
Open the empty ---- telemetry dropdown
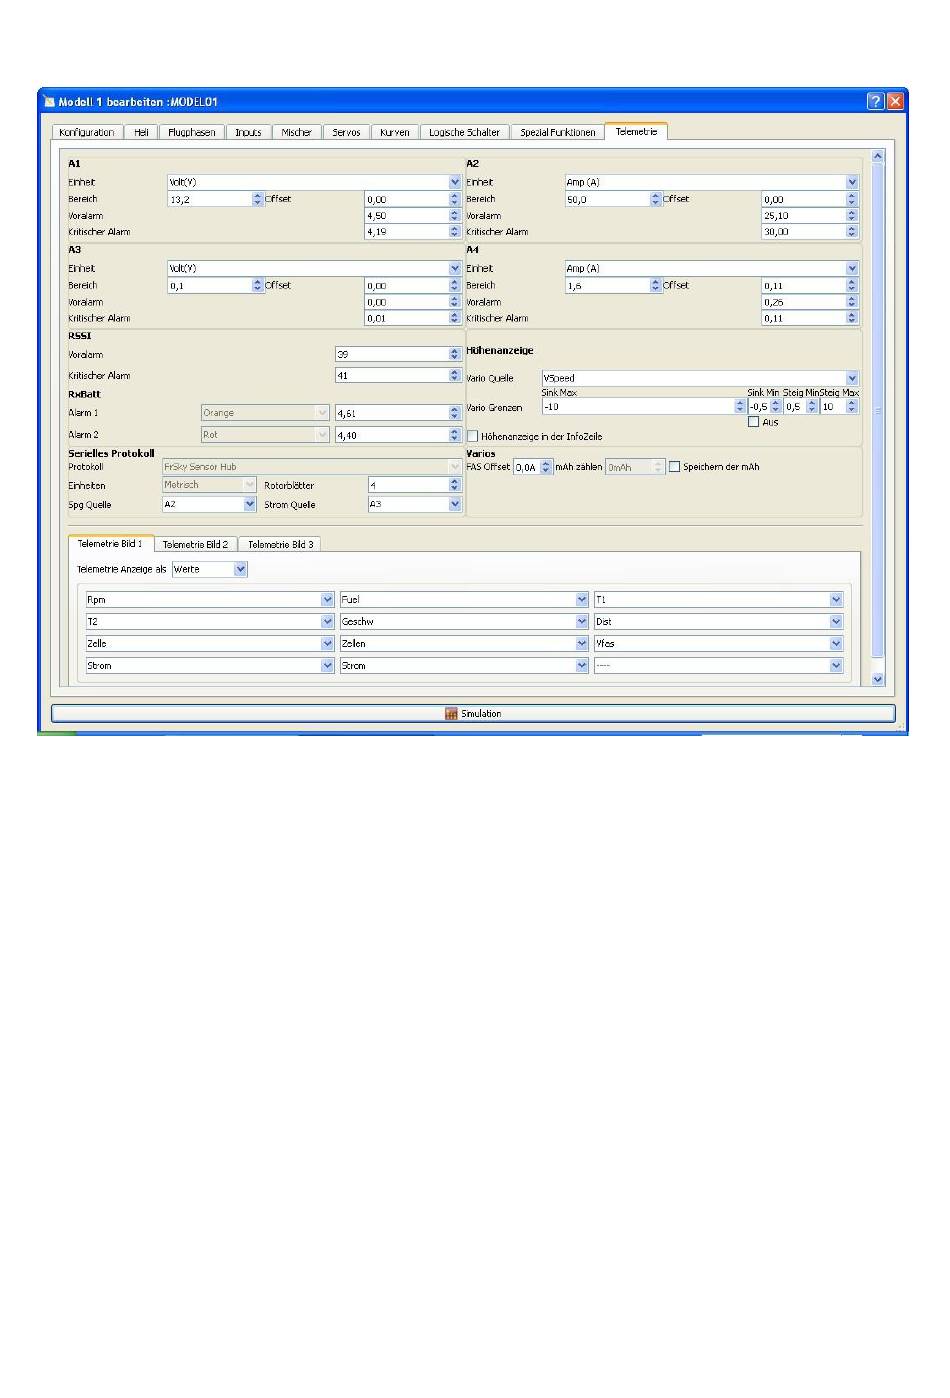[x=718, y=665]
